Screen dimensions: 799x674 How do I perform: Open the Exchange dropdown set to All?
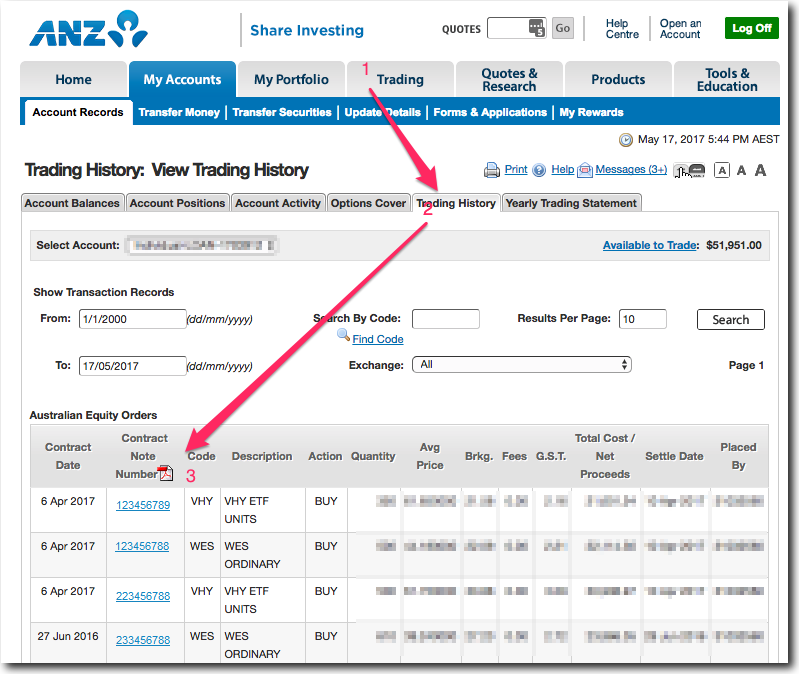point(522,365)
